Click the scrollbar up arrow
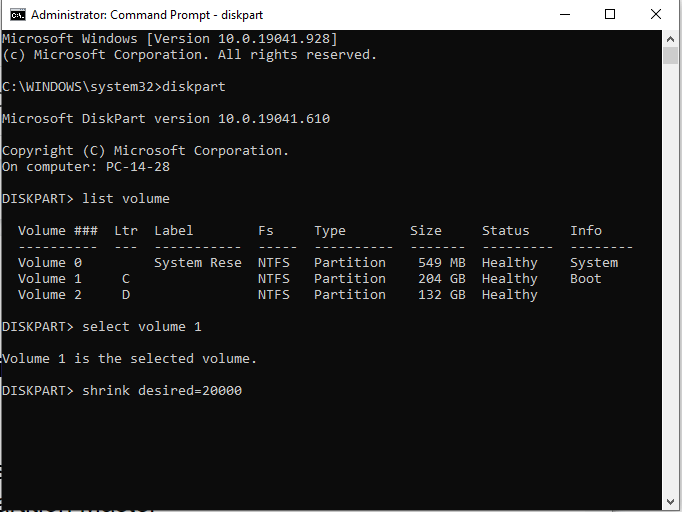This screenshot has width=682, height=512. click(x=671, y=38)
